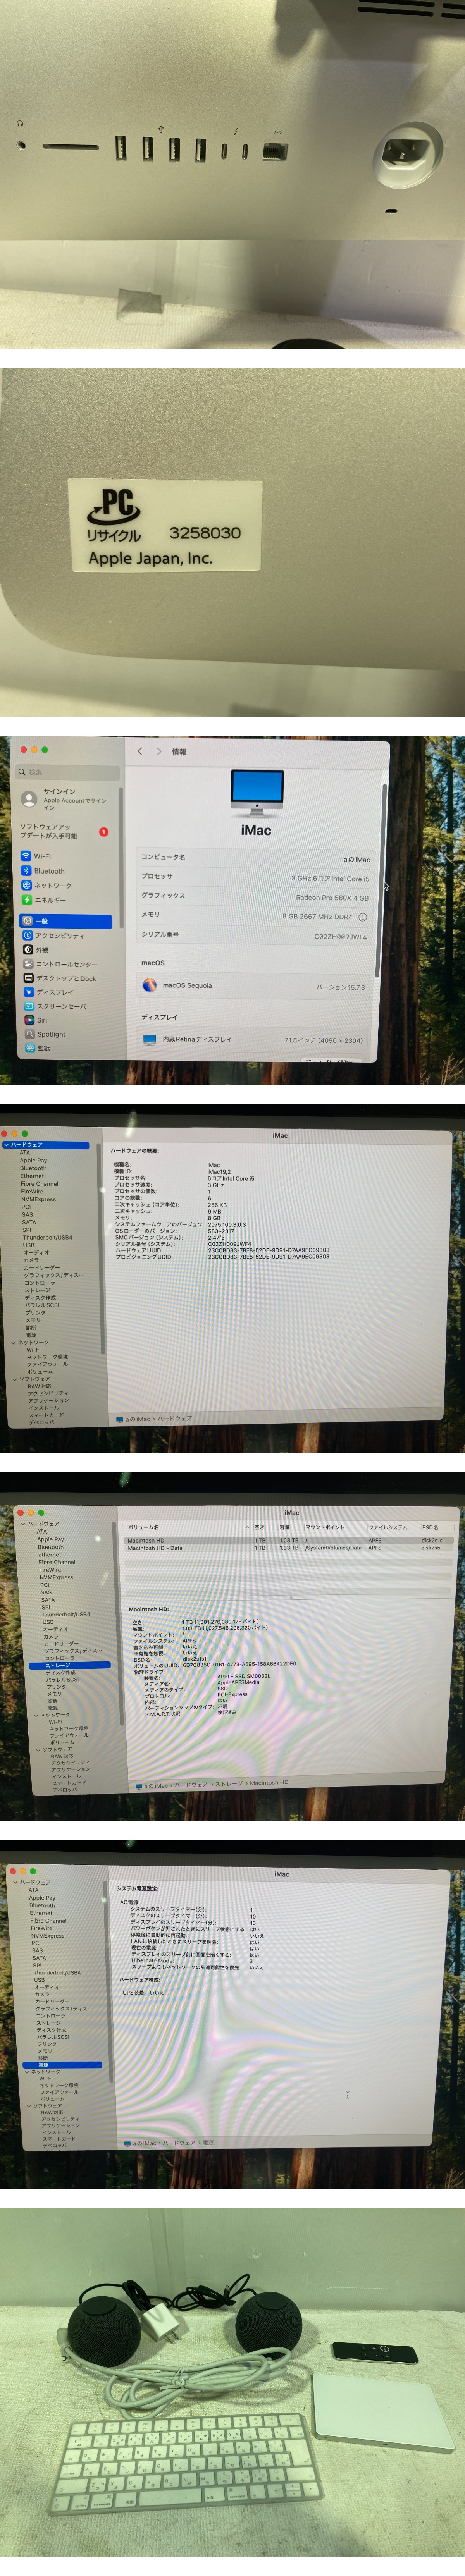Click the コンピュータ名 row value

click(356, 859)
